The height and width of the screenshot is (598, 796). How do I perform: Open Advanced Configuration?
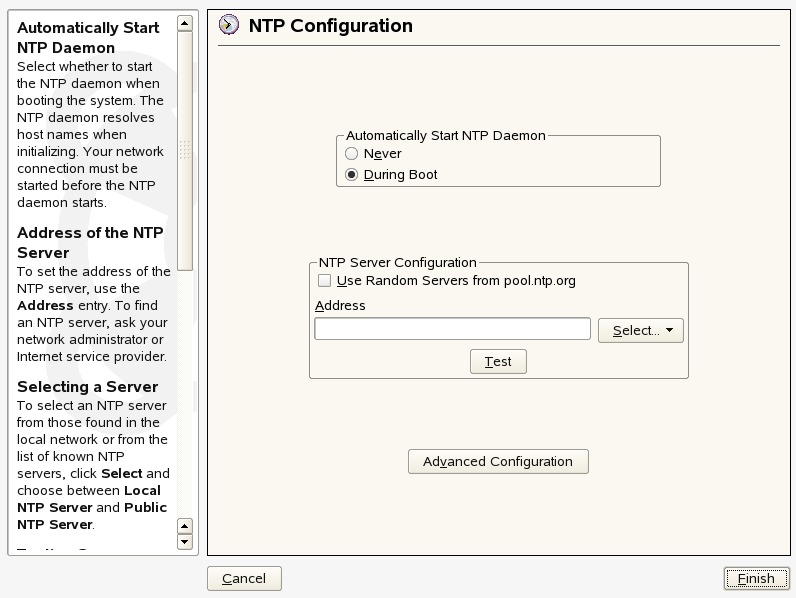[x=498, y=461]
